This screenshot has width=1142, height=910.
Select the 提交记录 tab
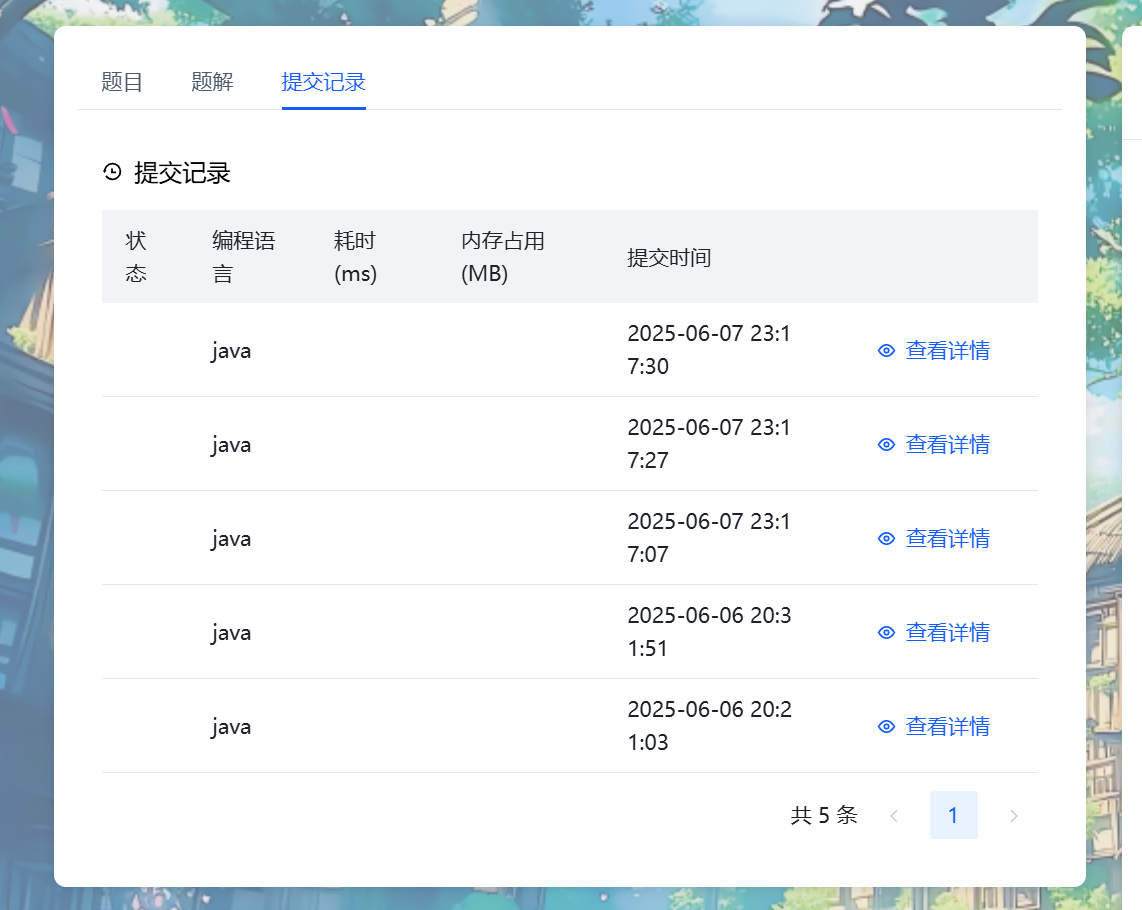[x=323, y=82]
